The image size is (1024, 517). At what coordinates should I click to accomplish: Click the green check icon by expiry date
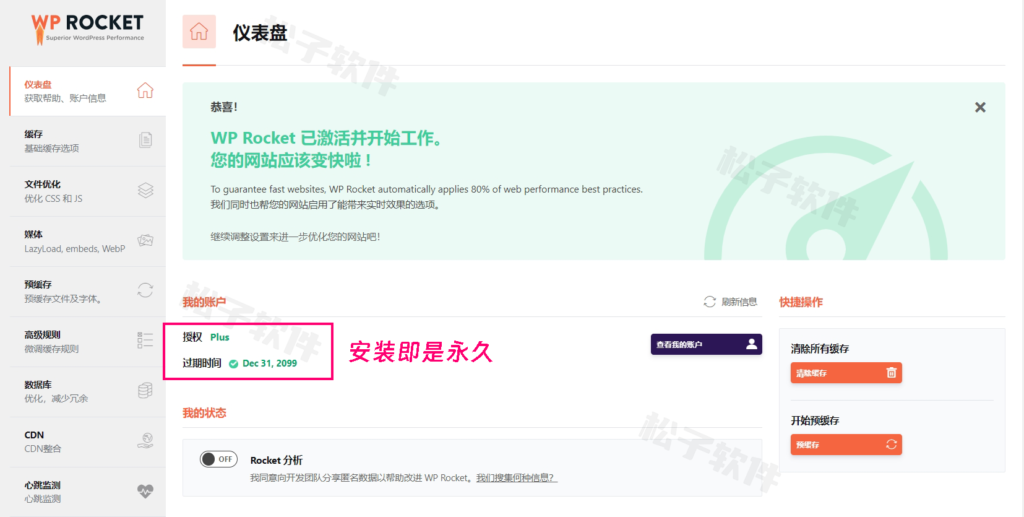tap(234, 364)
